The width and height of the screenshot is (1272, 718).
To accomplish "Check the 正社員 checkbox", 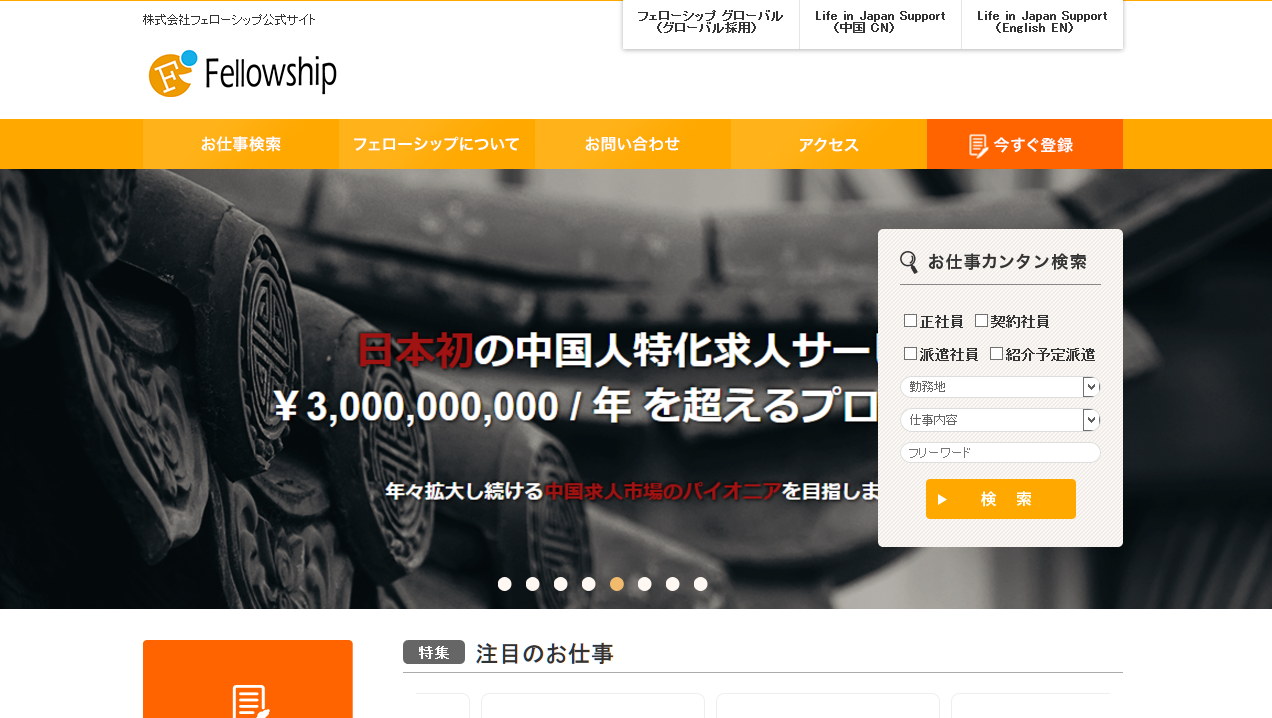I will pyautogui.click(x=910, y=321).
